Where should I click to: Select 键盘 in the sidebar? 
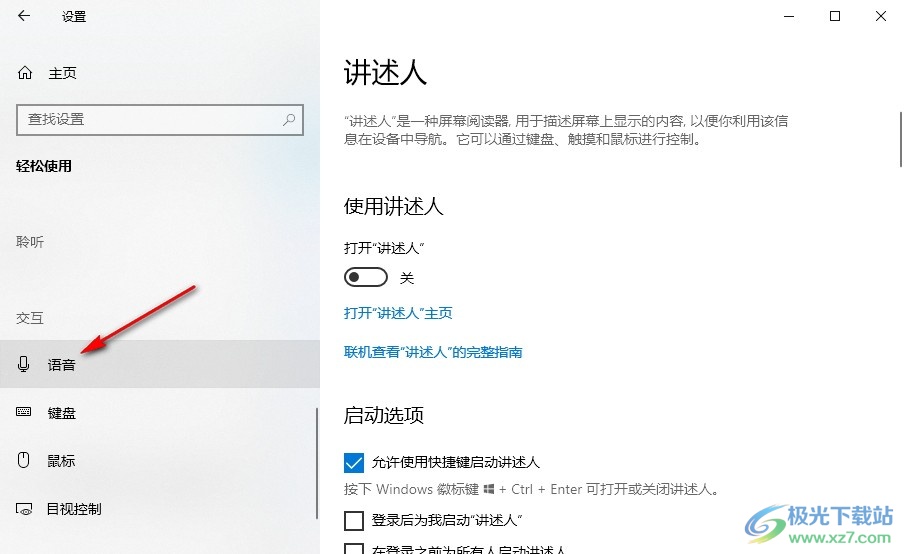click(160, 412)
